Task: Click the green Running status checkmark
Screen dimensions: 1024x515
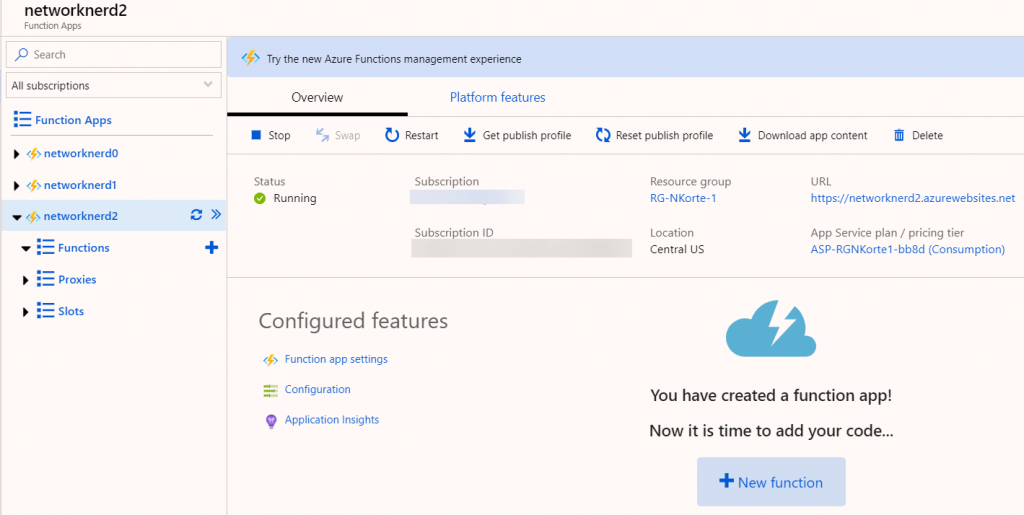Action: [x=260, y=198]
